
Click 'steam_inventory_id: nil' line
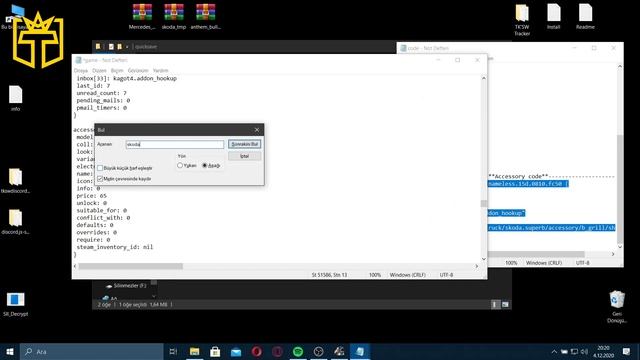[115, 247]
